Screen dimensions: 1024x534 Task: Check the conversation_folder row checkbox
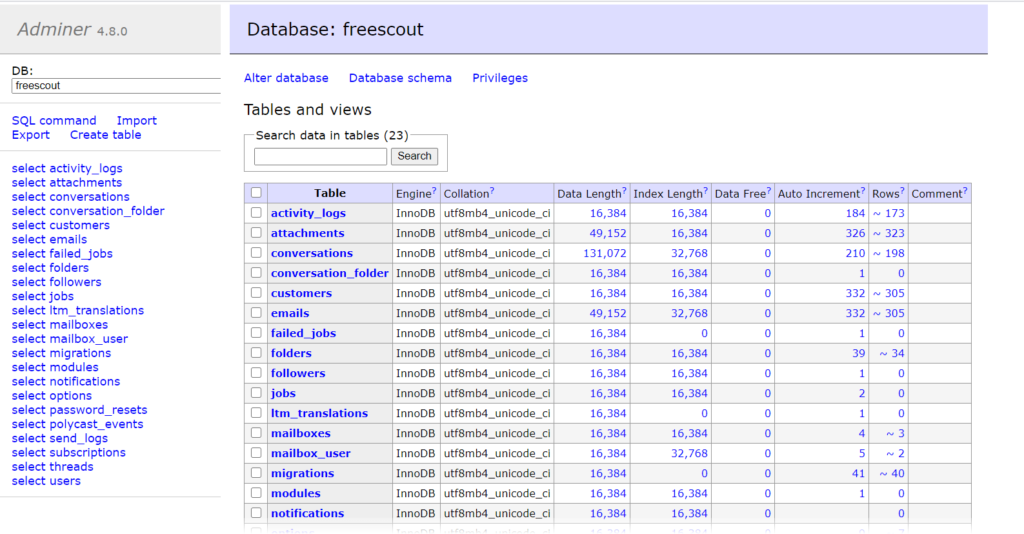click(256, 273)
